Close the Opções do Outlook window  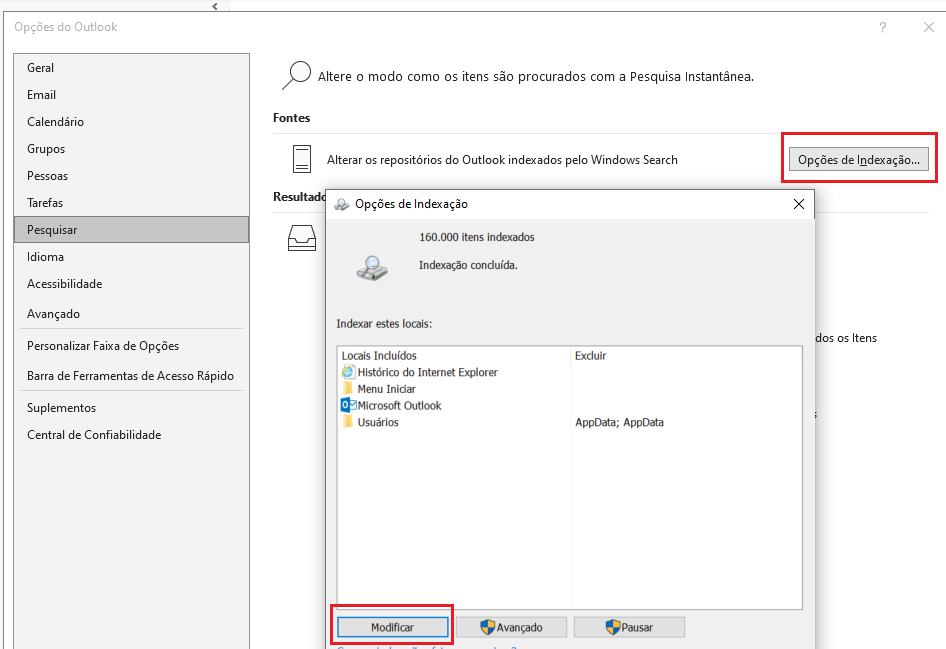click(x=929, y=27)
